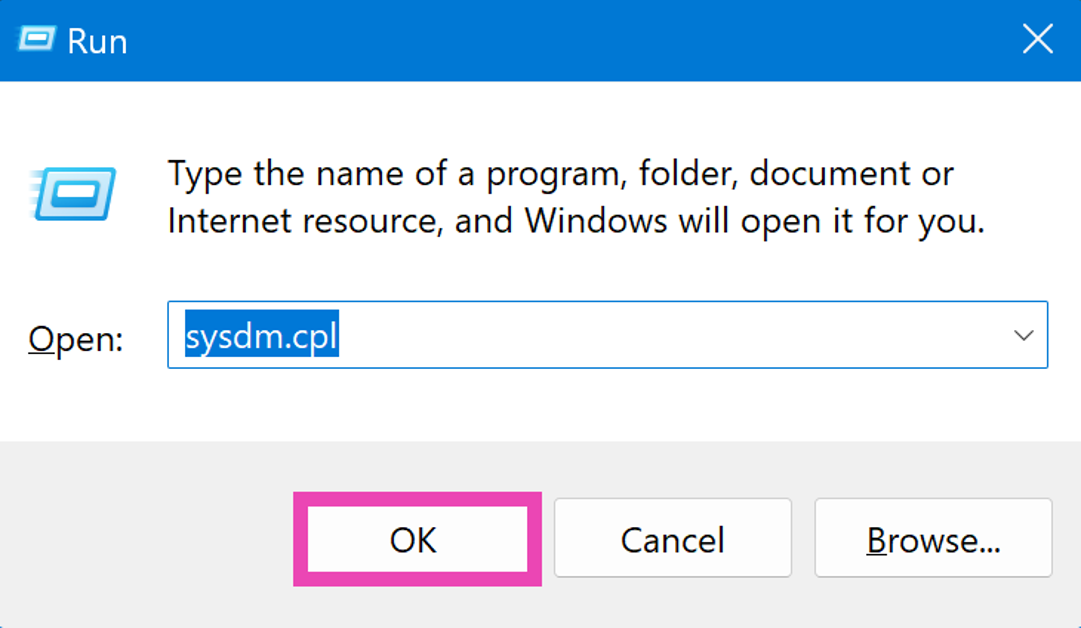The width and height of the screenshot is (1081, 628).
Task: Click the "Open:" label
Action: click(x=75, y=340)
